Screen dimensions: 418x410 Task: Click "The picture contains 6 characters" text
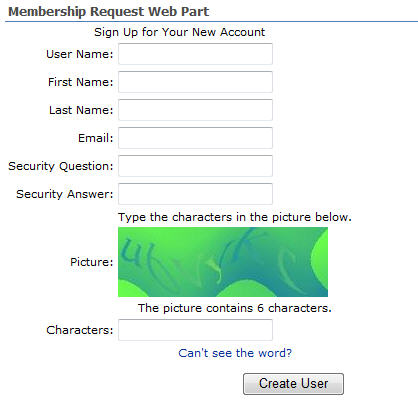tap(235, 308)
